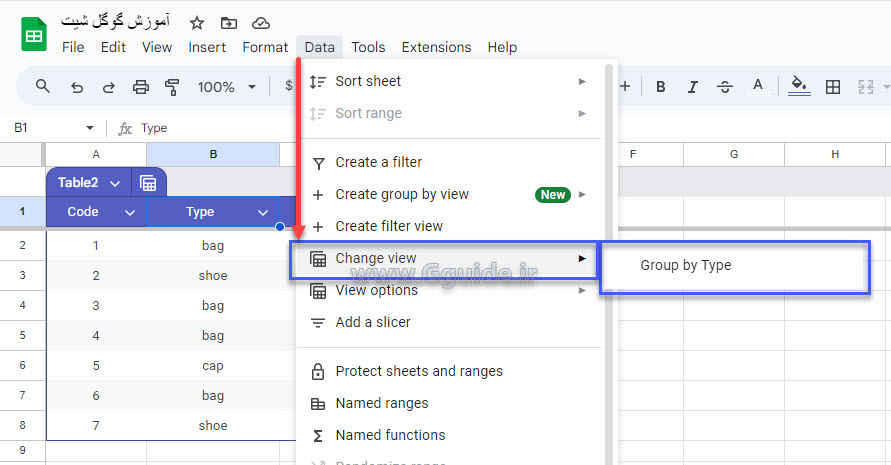Expand Create group by view submenu
The height and width of the screenshot is (465, 891).
click(x=582, y=194)
